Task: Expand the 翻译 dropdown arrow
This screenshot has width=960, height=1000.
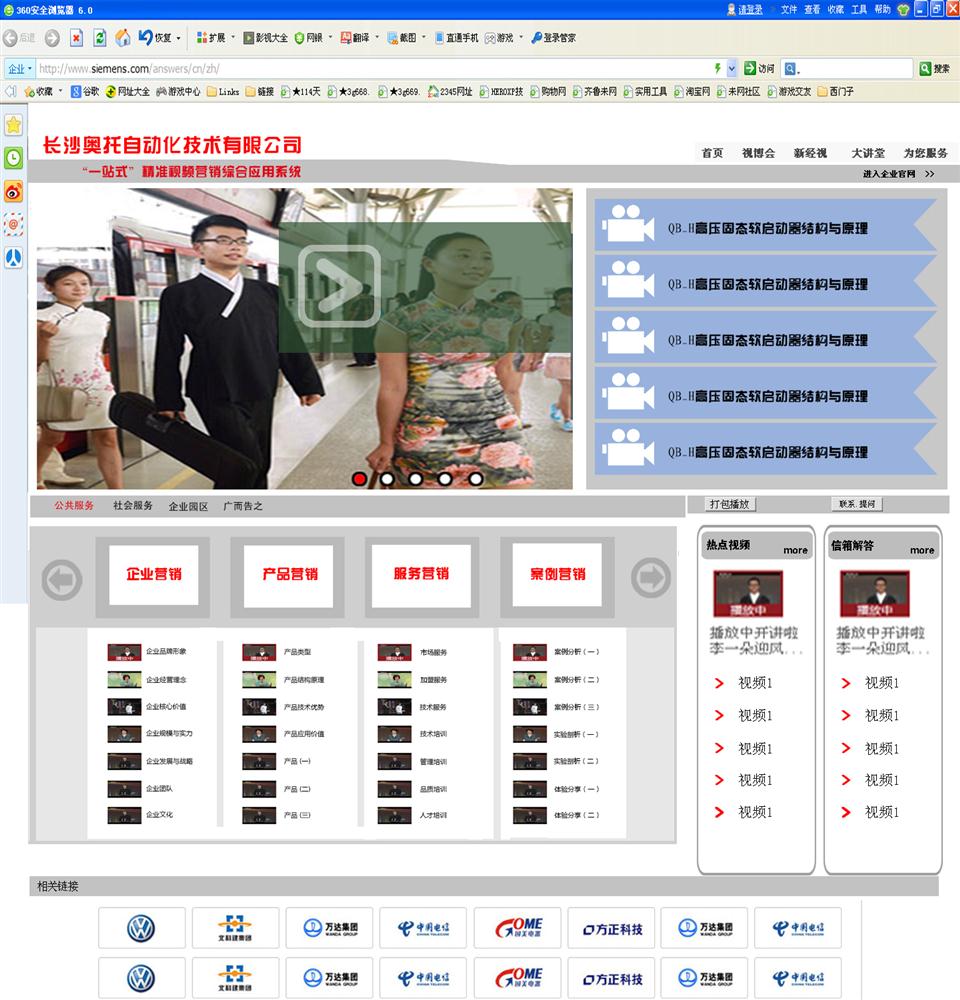Action: click(x=376, y=38)
